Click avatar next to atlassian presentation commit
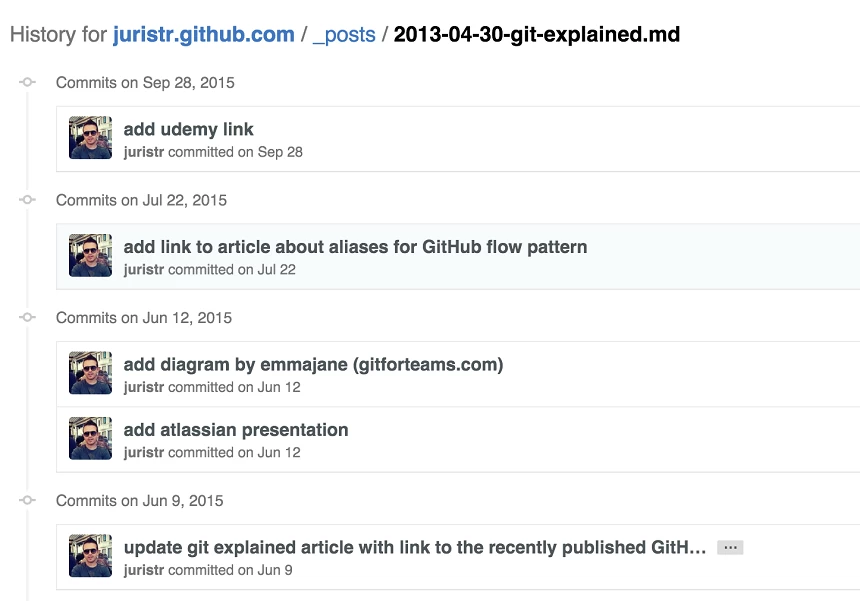 pyautogui.click(x=90, y=439)
